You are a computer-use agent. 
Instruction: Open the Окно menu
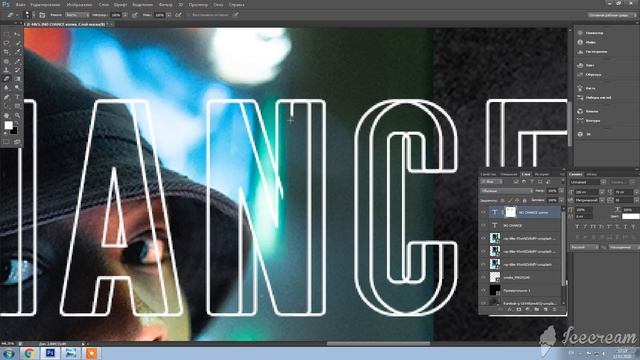coord(219,4)
